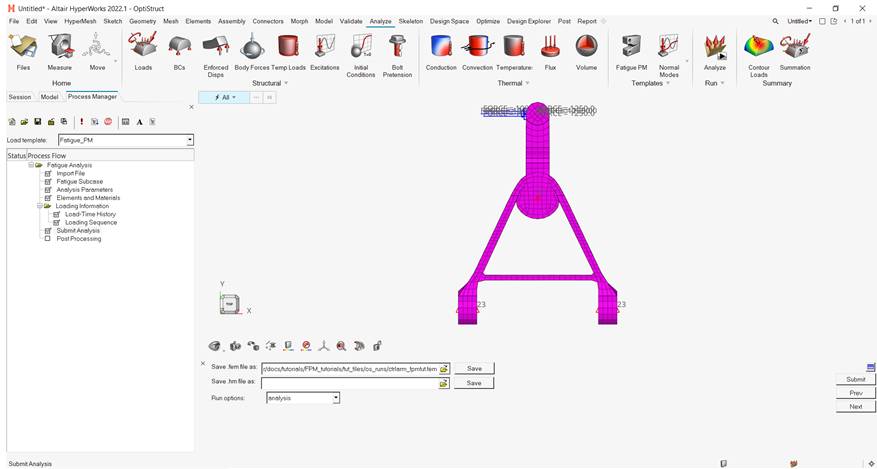Viewport: 877px width, 469px height.
Task: Open the Load template dropdown
Action: point(190,141)
